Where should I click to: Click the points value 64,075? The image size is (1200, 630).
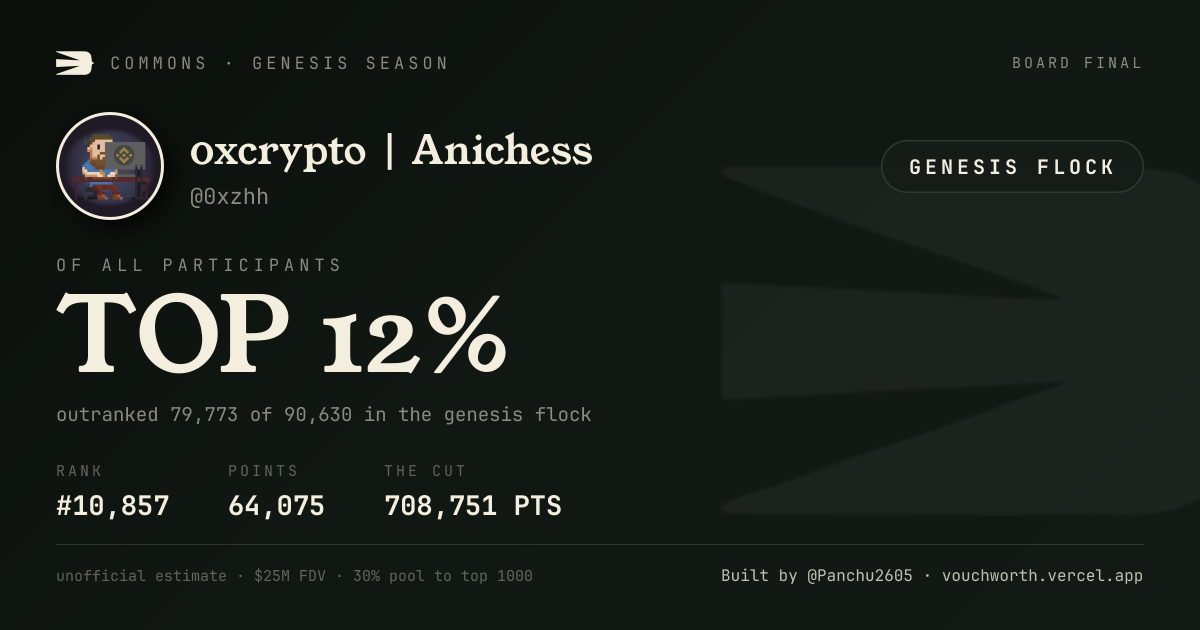(276, 506)
